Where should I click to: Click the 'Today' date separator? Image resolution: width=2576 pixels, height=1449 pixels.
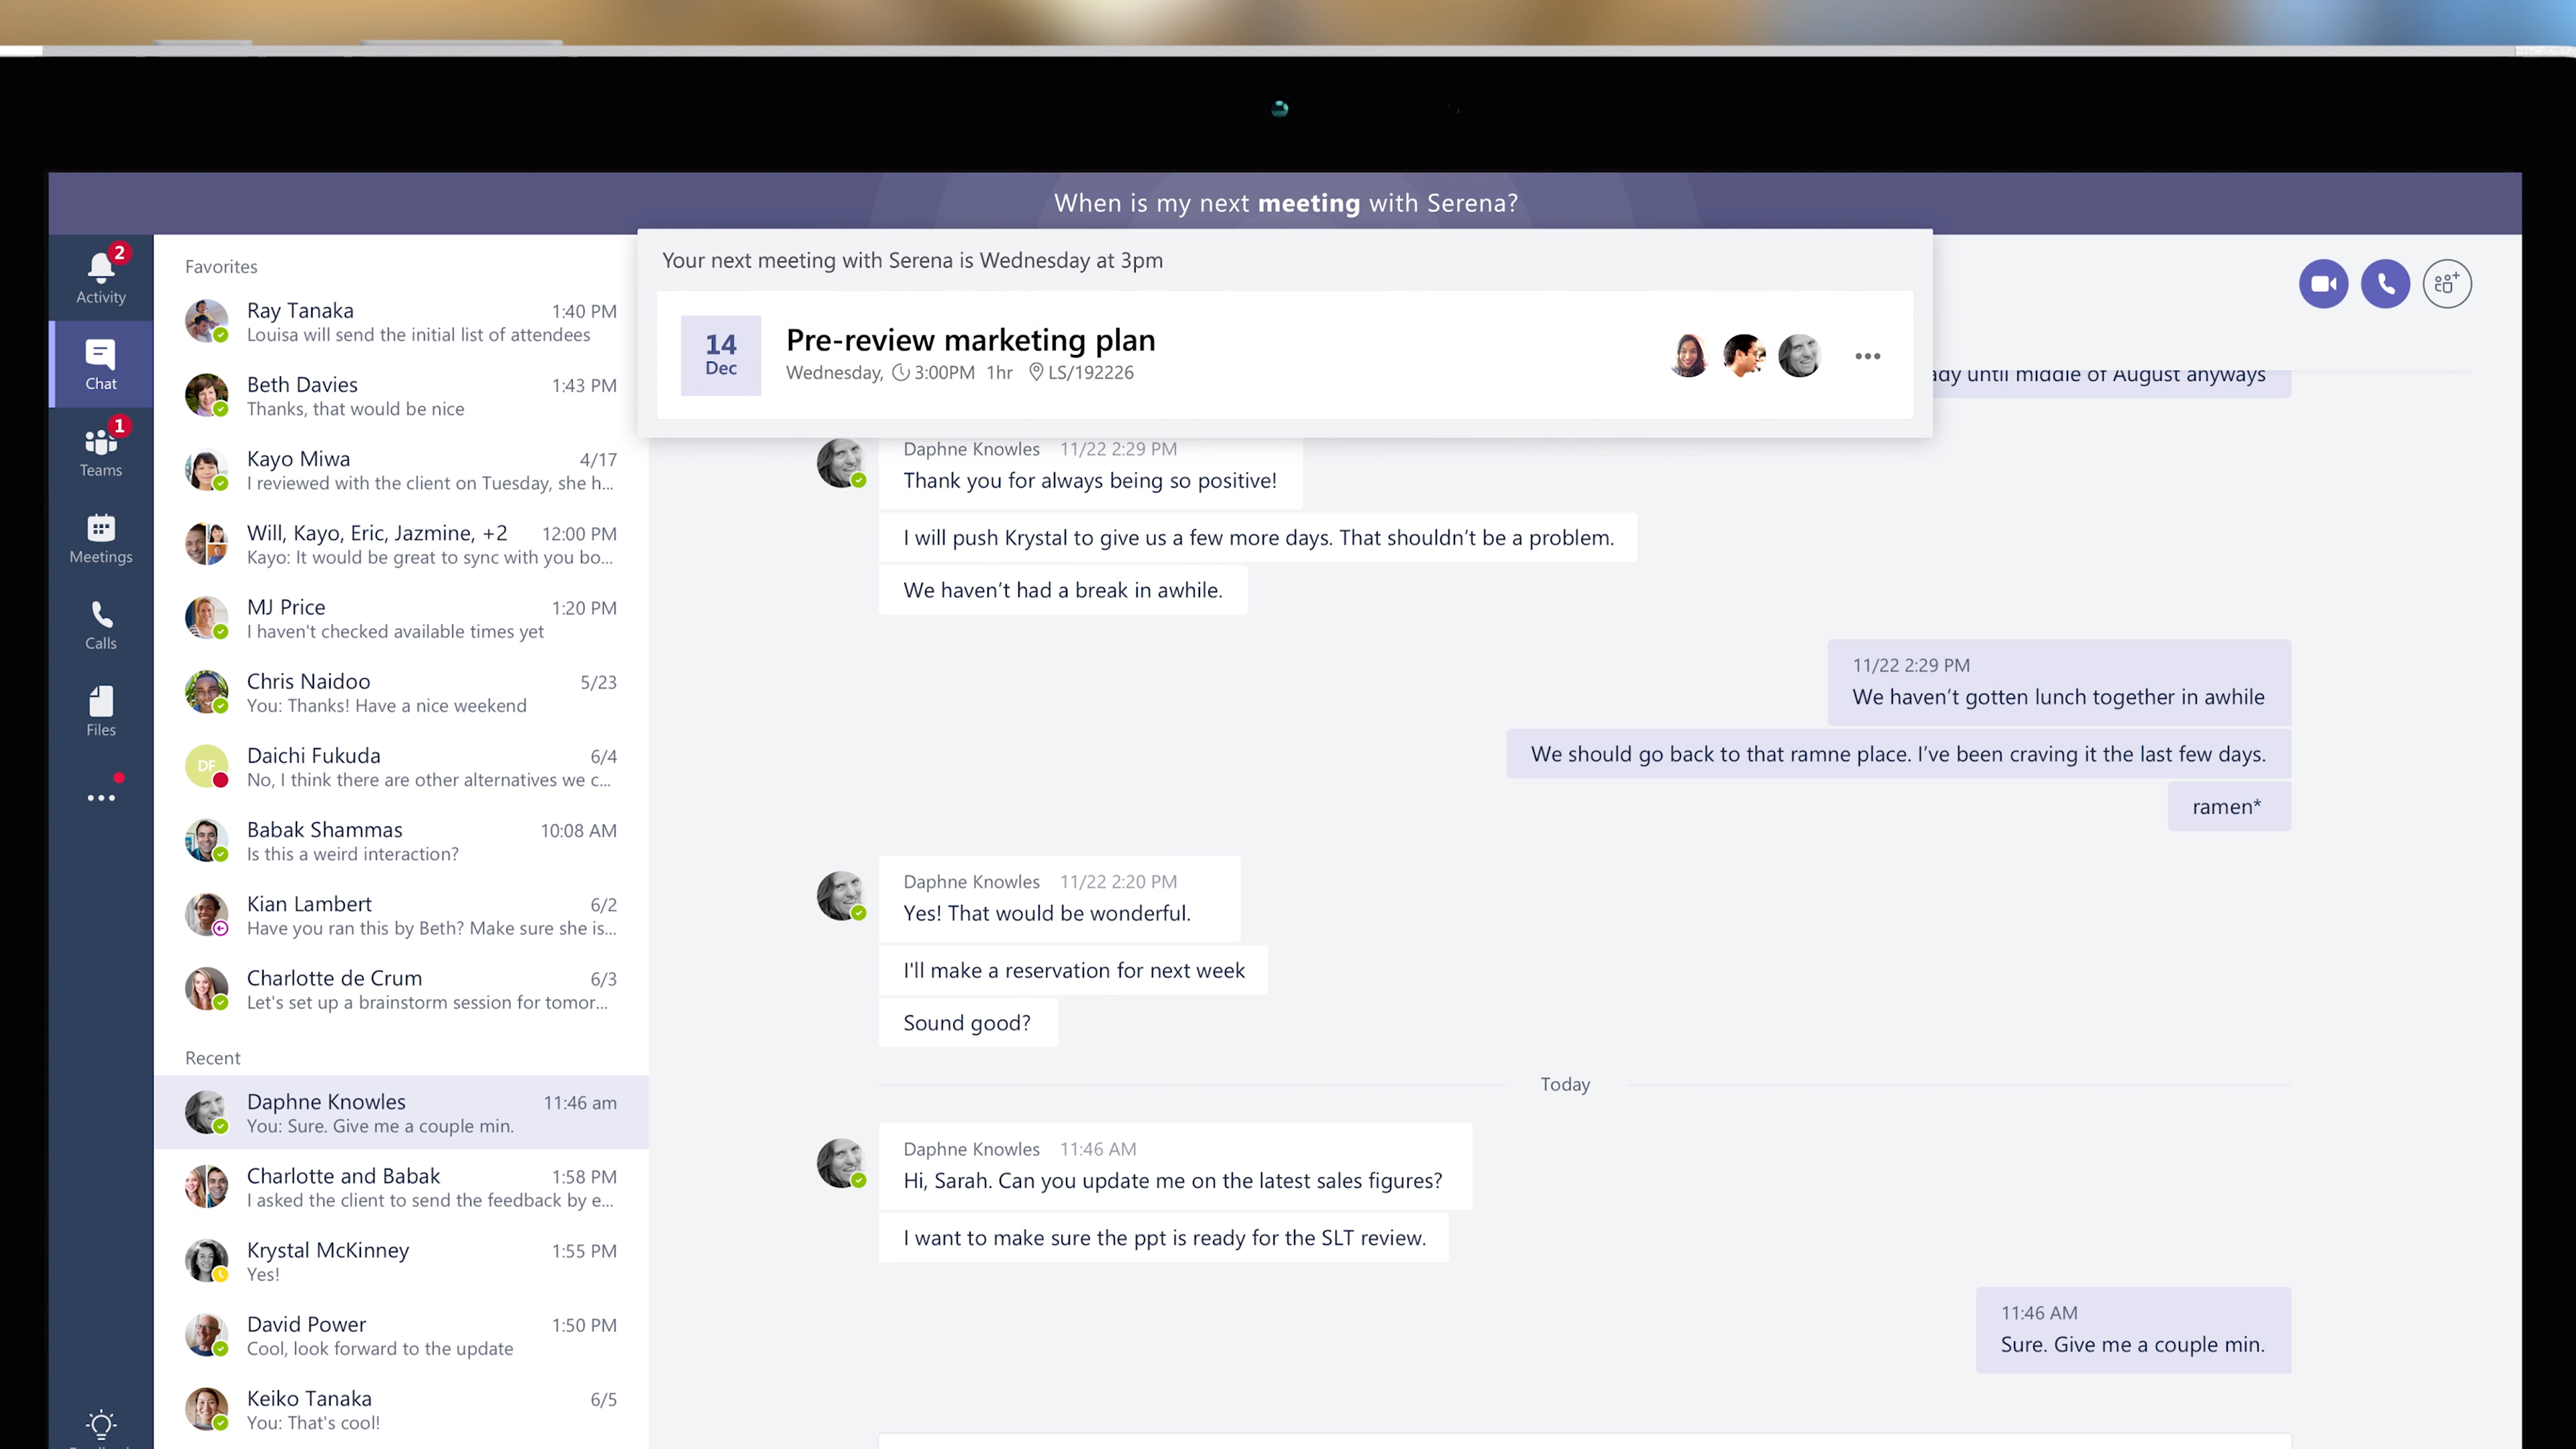tap(1565, 1085)
